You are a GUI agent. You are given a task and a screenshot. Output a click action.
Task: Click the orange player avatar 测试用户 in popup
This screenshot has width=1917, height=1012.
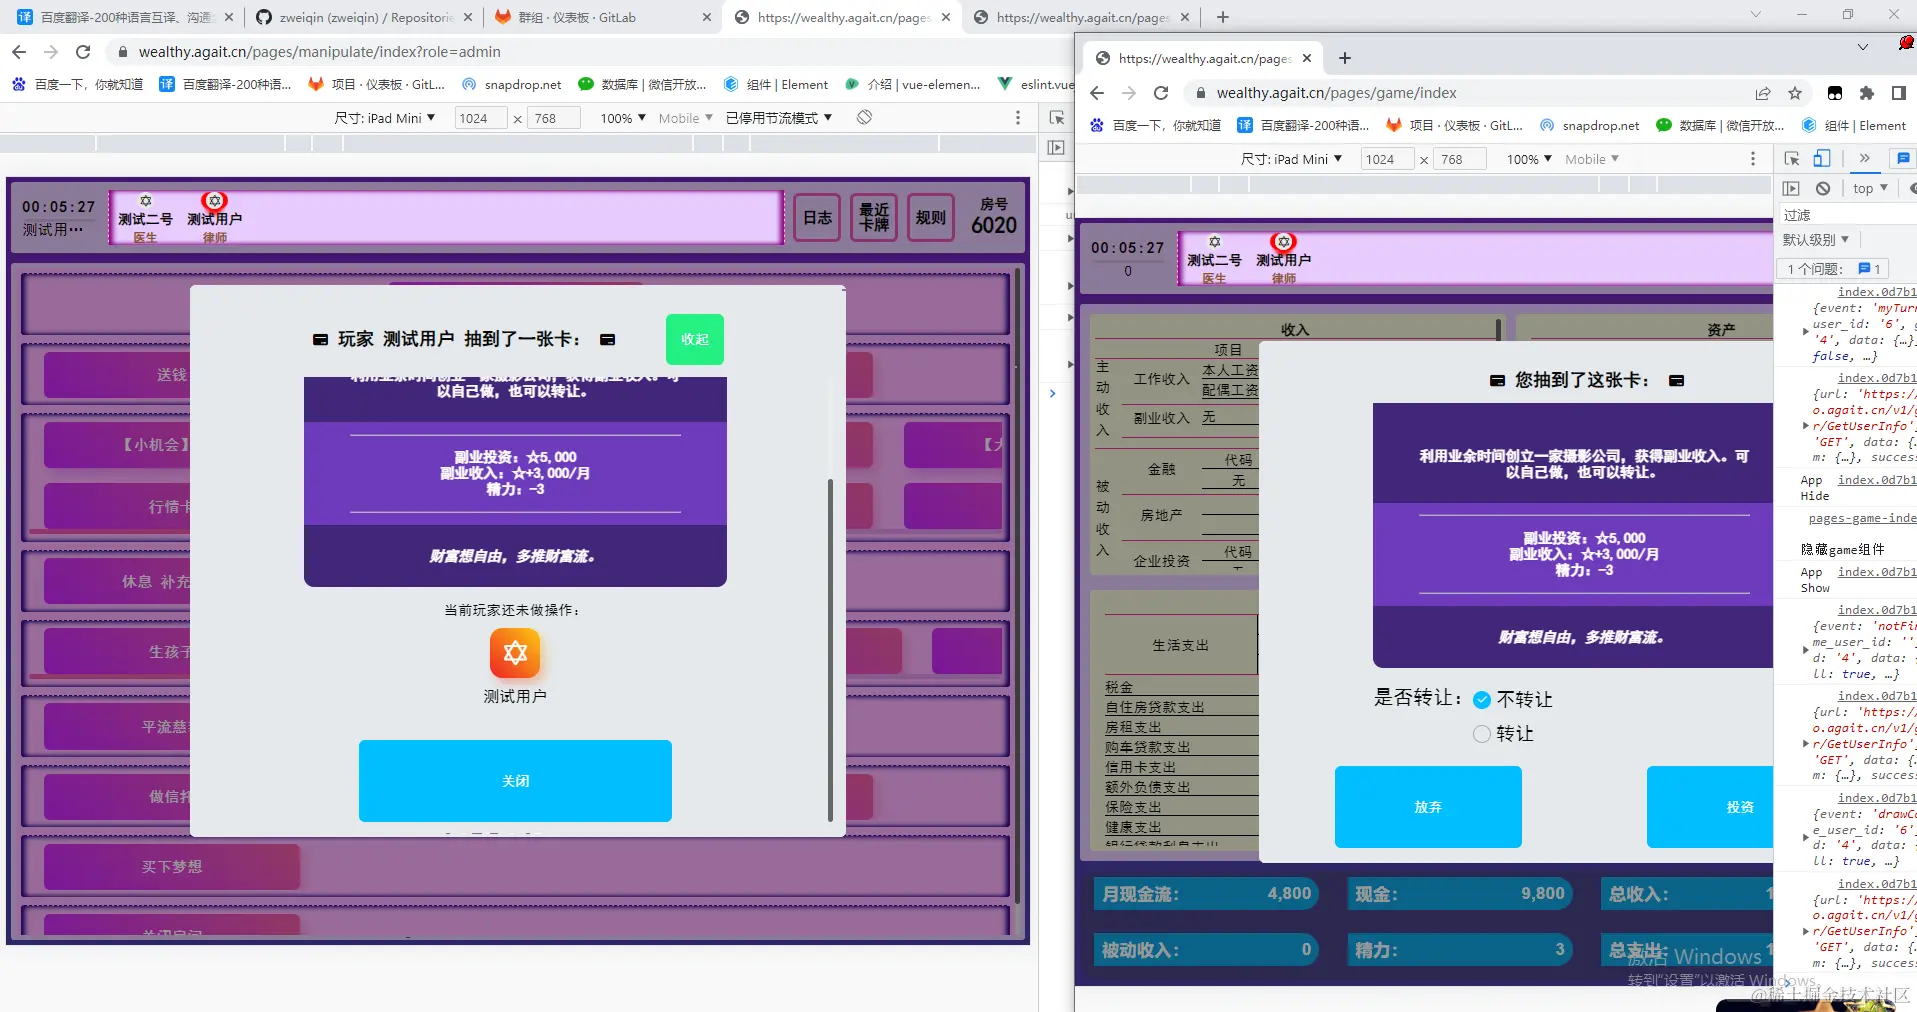pyautogui.click(x=515, y=653)
